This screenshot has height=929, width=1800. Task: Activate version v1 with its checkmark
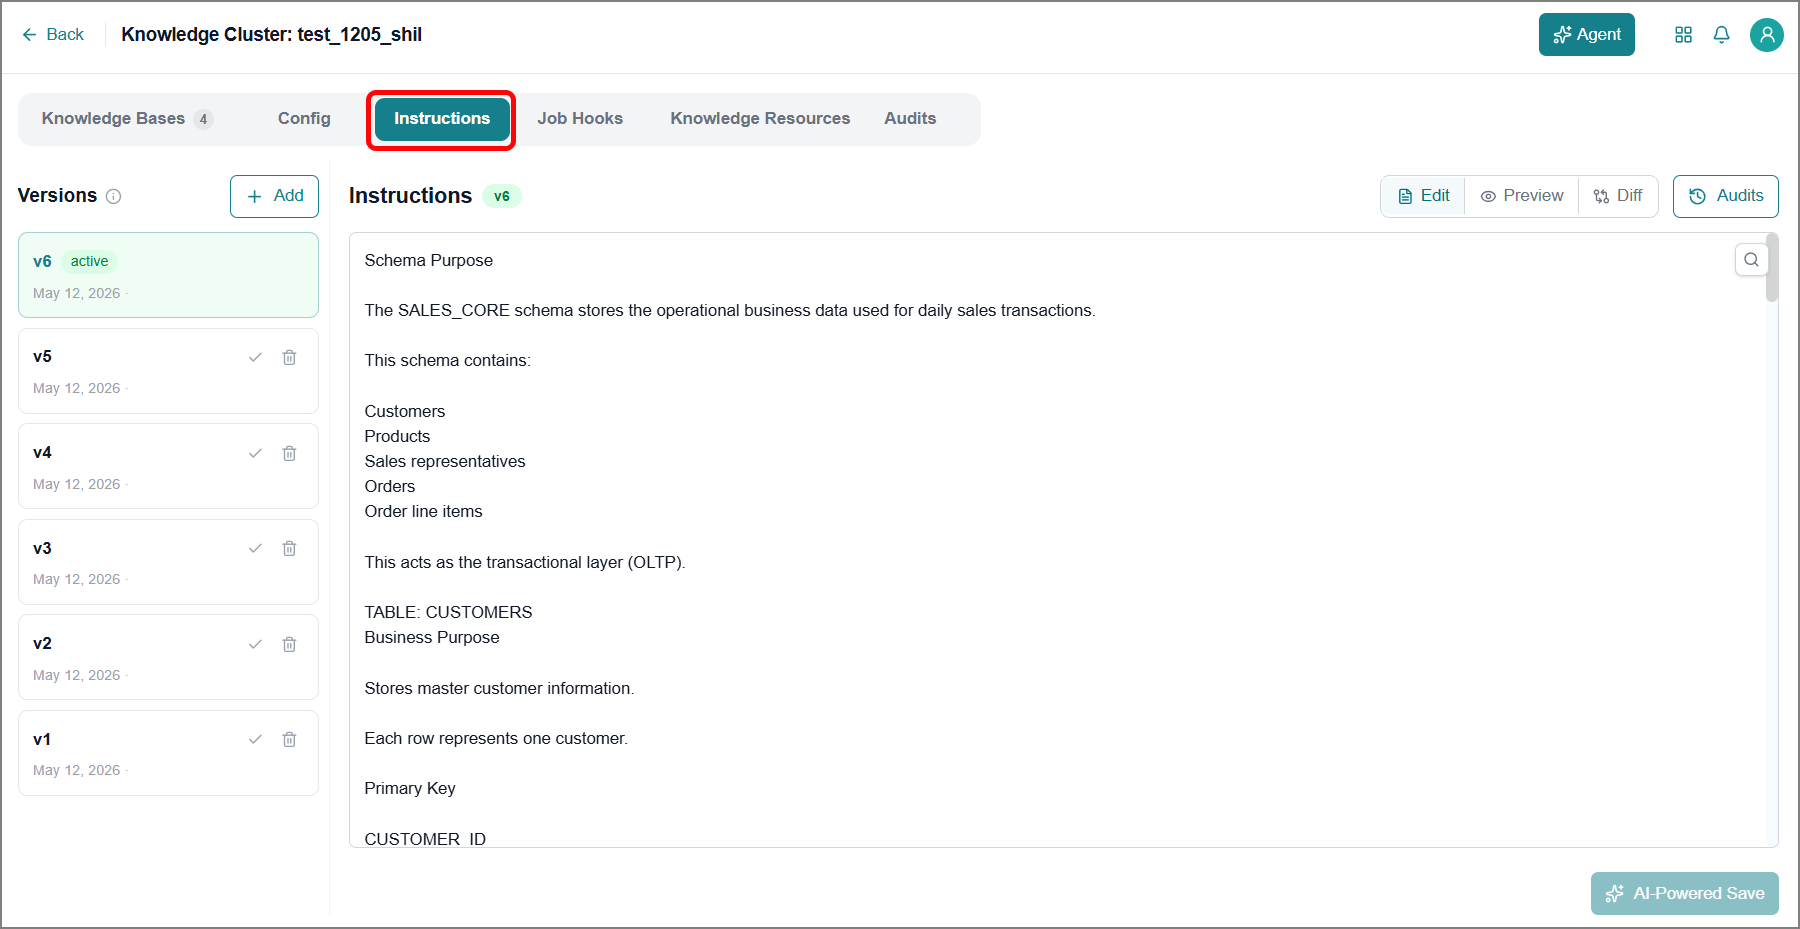[255, 739]
